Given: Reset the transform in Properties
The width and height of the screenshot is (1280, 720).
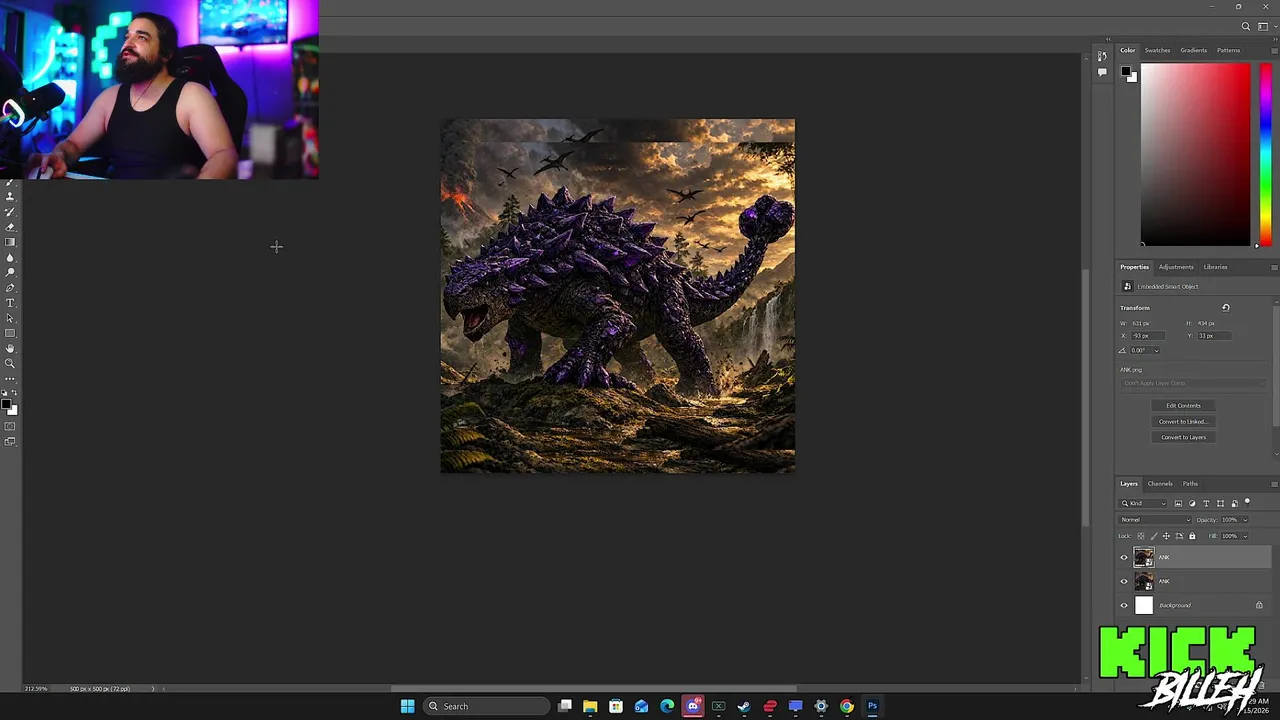Looking at the screenshot, I should (x=1226, y=308).
